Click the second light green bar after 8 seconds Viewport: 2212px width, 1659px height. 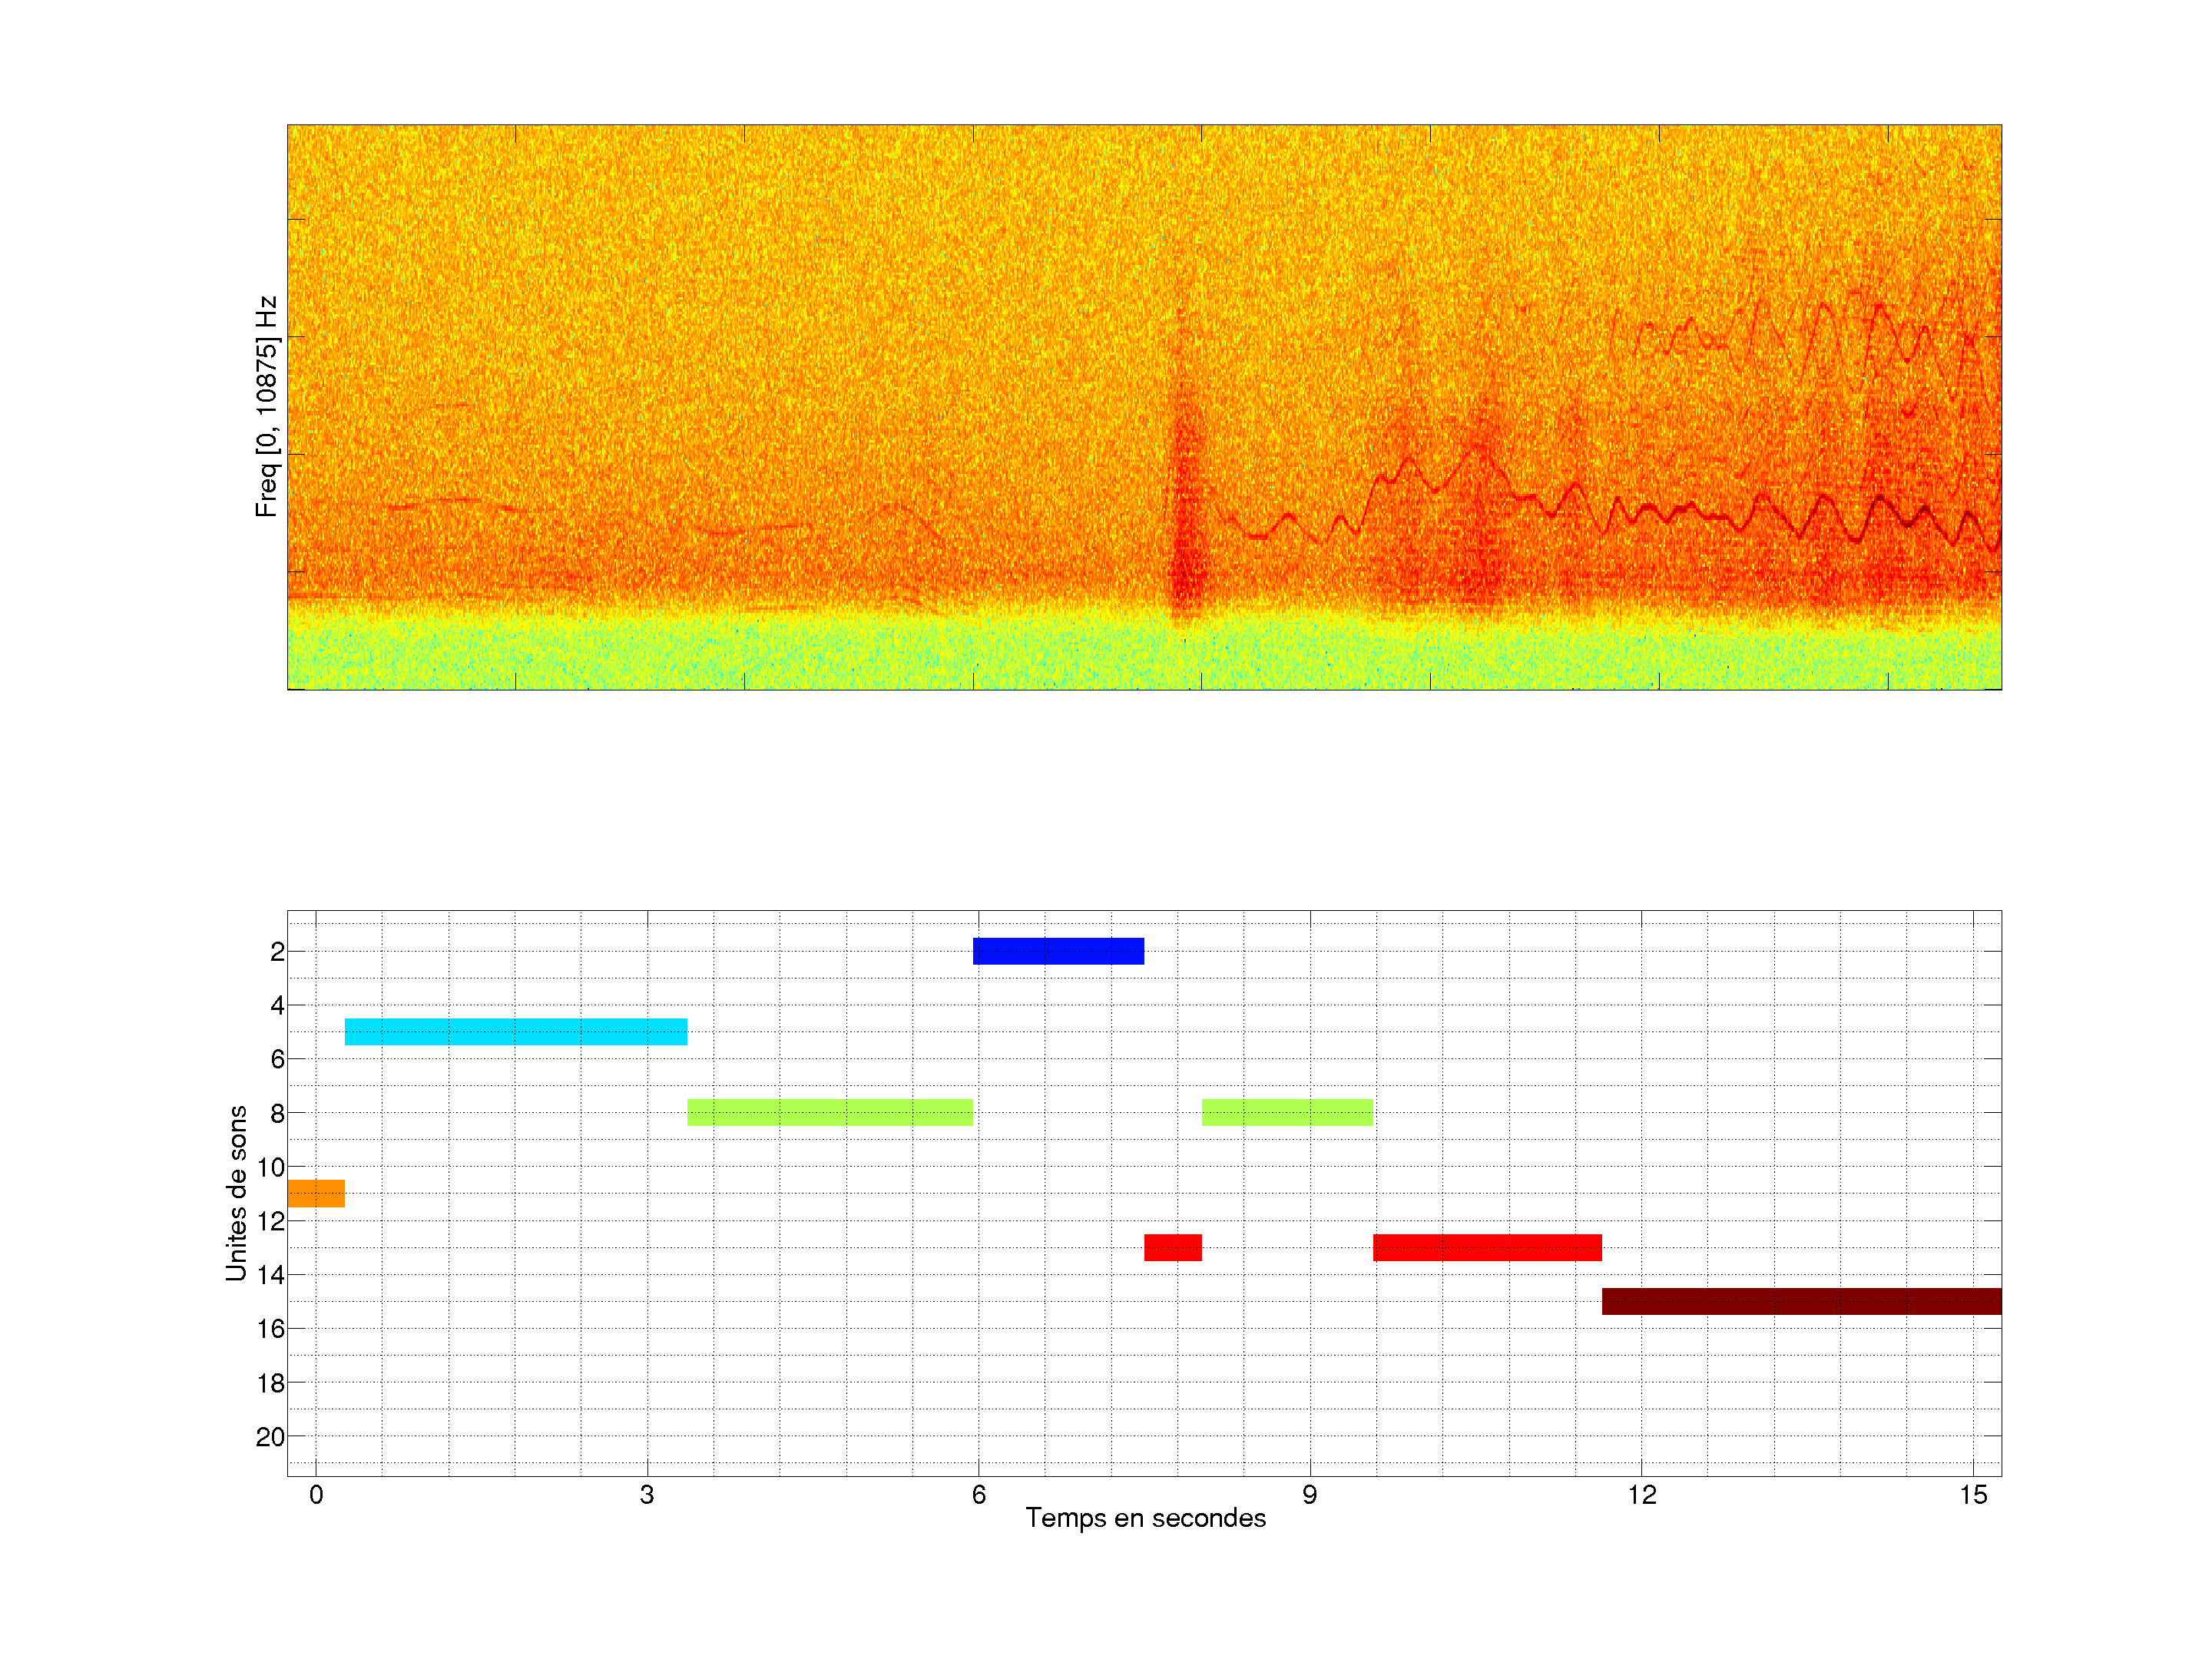click(1287, 1112)
